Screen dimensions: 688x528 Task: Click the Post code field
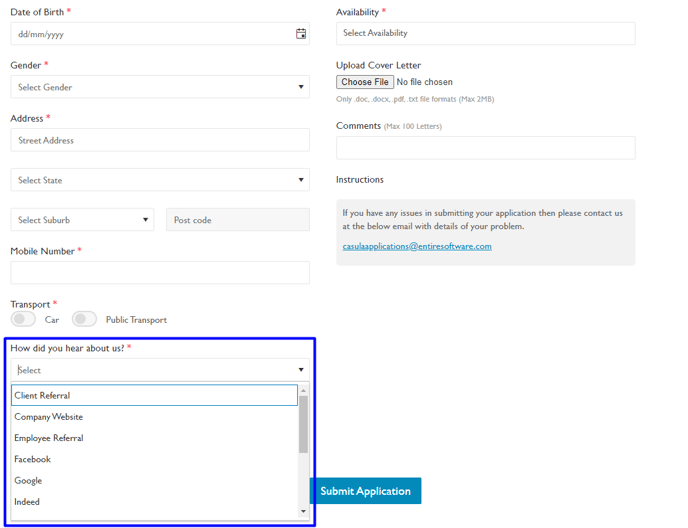tap(238, 220)
